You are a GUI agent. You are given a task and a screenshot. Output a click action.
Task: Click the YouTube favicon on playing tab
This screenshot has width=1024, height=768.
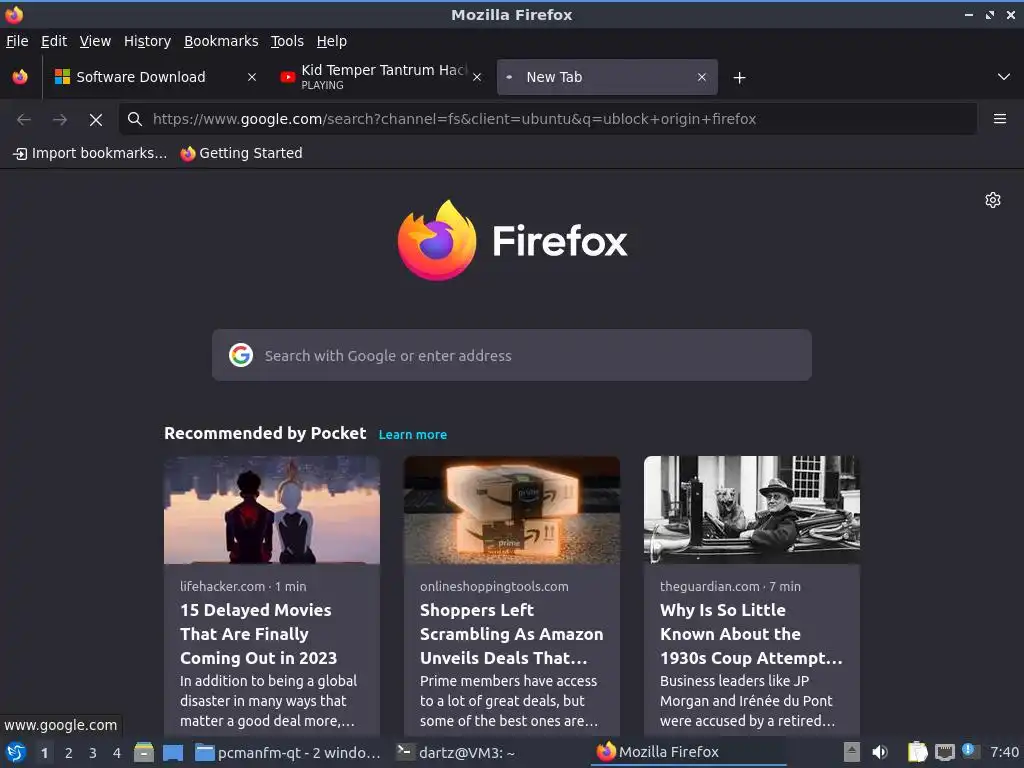287,77
